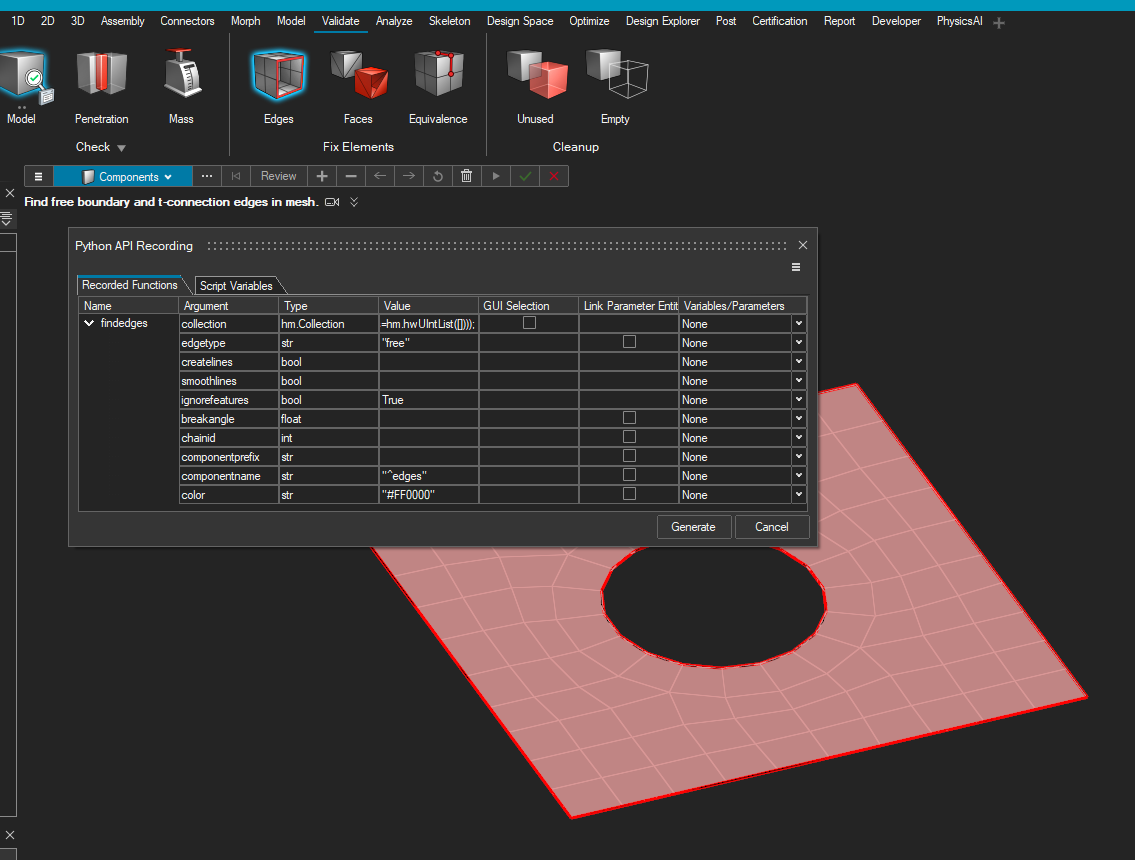Expand guide bar options double chevron
Image resolution: width=1135 pixels, height=860 pixels.
click(x=354, y=202)
